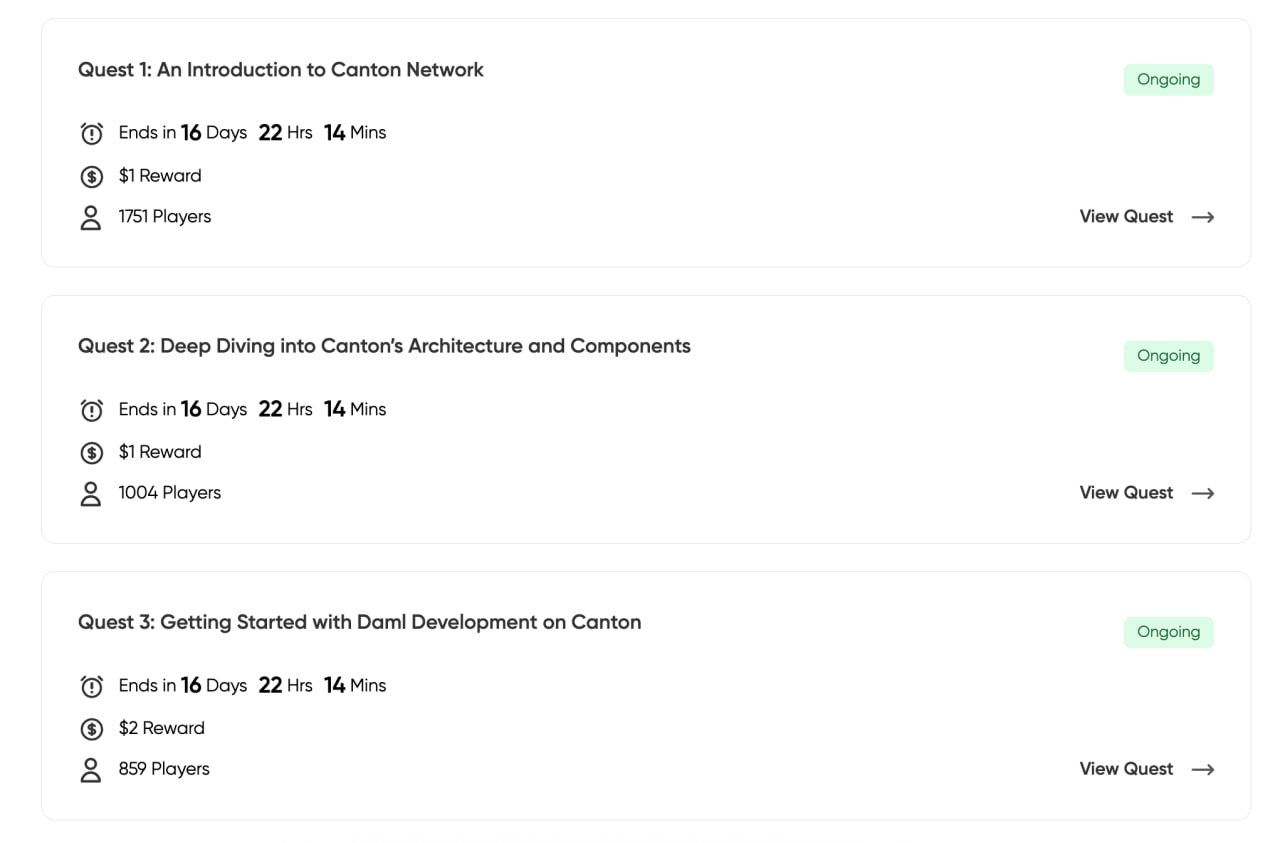
Task: Open View Quest for the Canton Network introduction
Action: (x=1126, y=217)
